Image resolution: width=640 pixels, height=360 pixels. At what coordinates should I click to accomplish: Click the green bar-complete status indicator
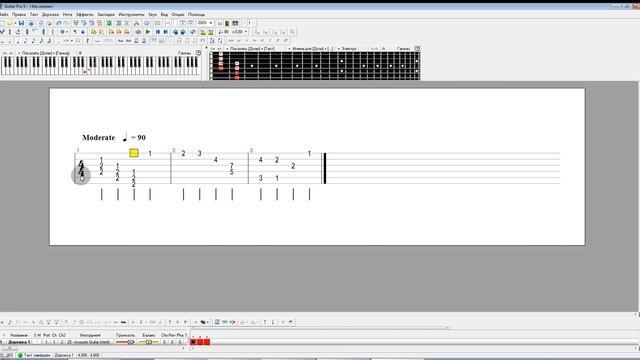(x=20, y=356)
